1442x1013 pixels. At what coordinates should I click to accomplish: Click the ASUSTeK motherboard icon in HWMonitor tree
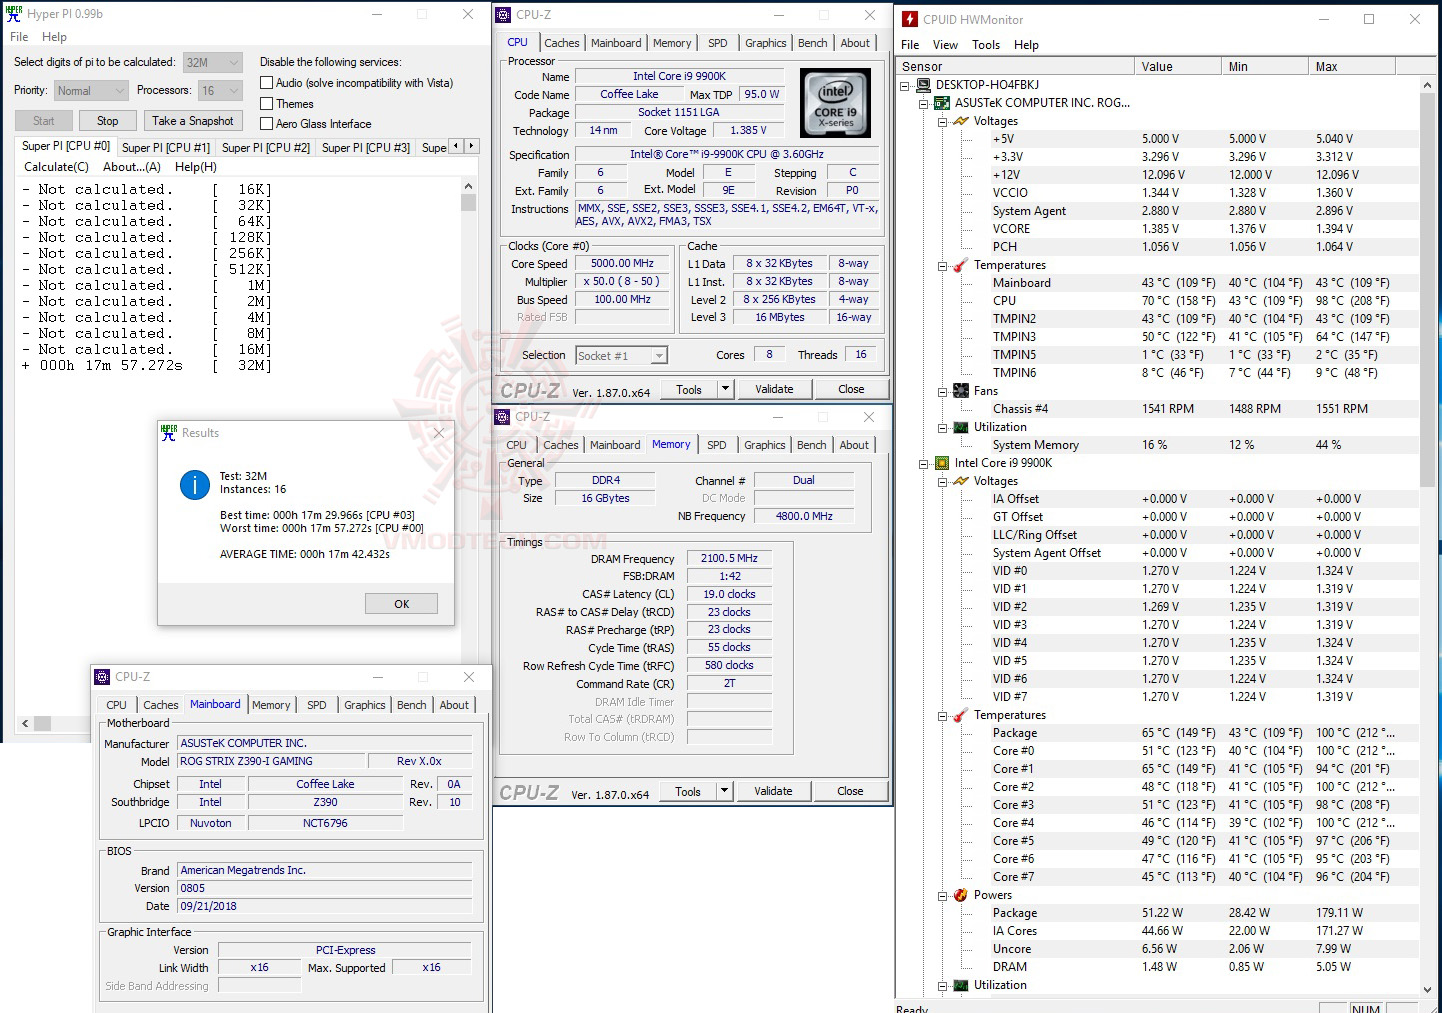pos(942,103)
